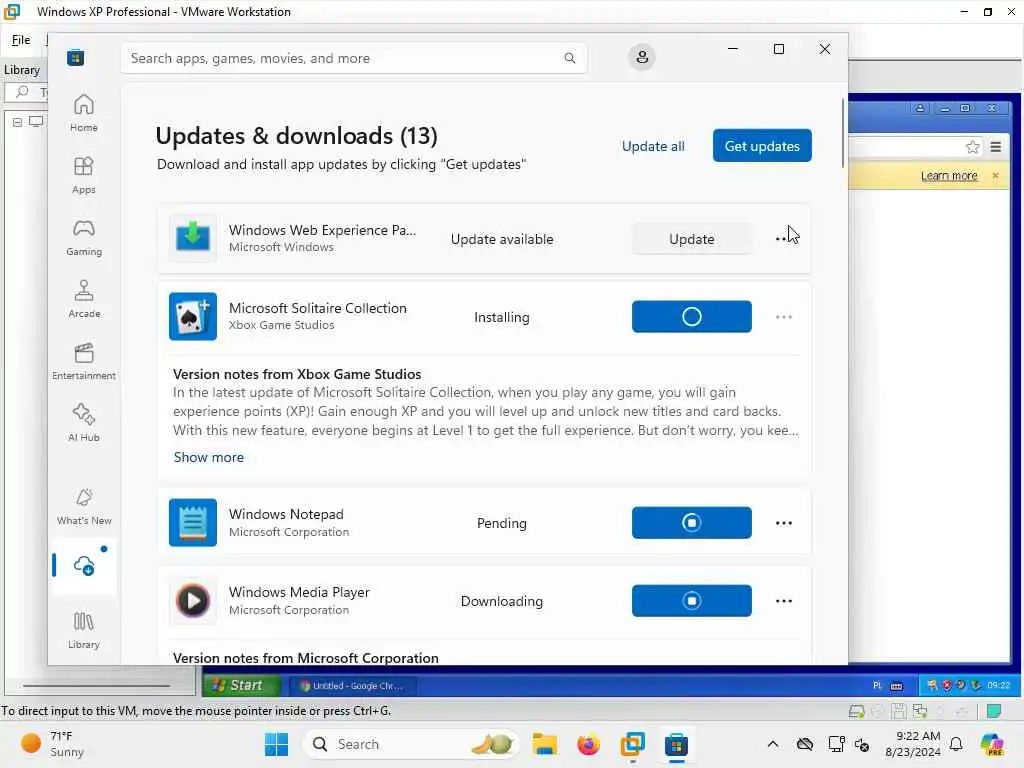Open Home in Store sidebar
Image resolution: width=1024 pixels, height=768 pixels.
84,114
